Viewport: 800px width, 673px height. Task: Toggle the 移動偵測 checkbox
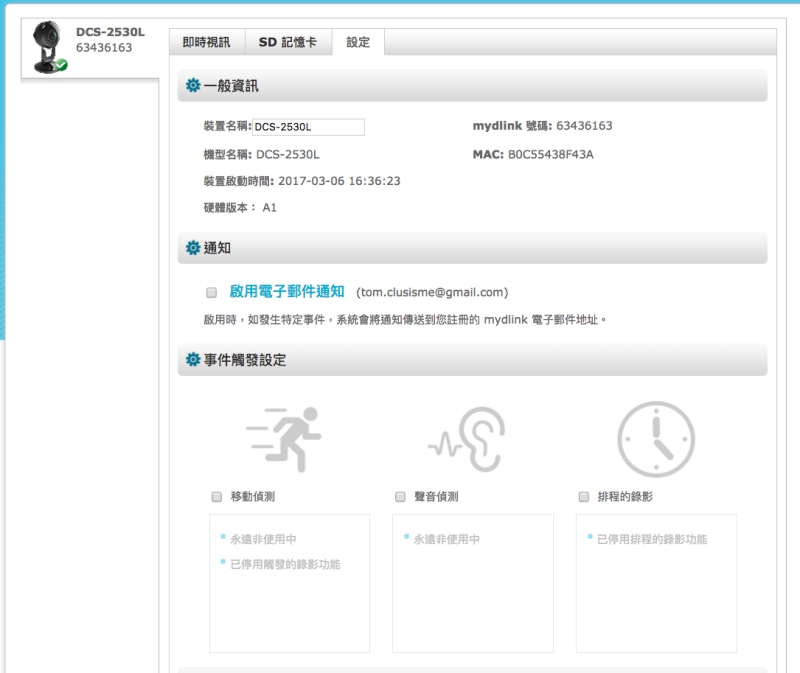point(216,496)
